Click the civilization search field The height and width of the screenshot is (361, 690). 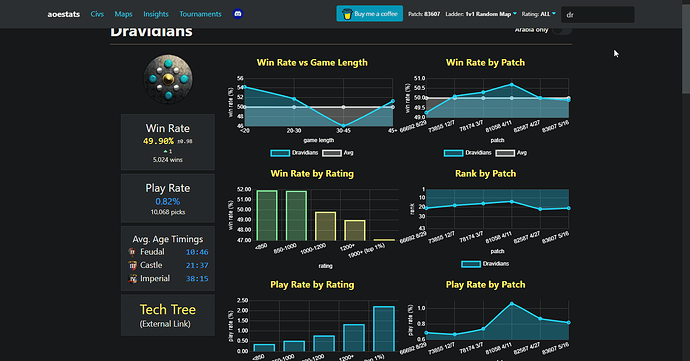(598, 15)
